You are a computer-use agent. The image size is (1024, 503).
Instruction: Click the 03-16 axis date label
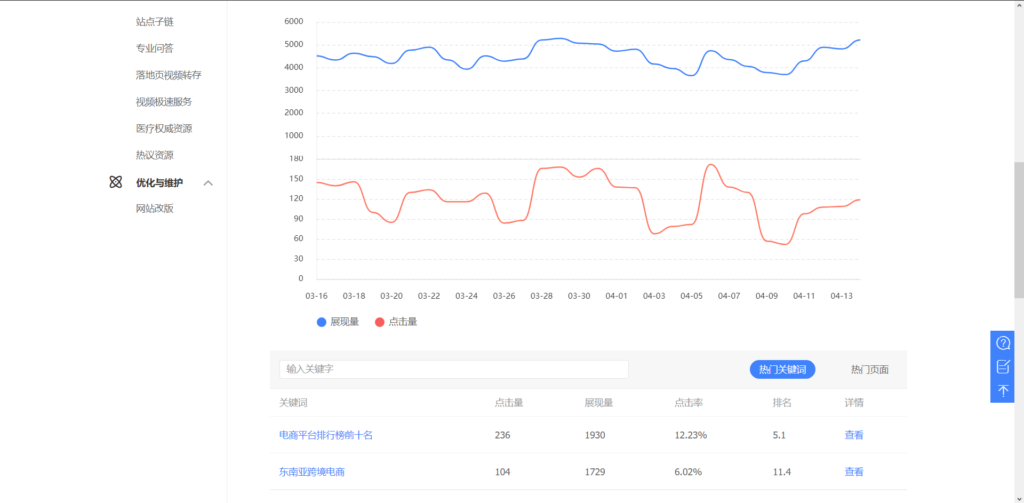[316, 296]
